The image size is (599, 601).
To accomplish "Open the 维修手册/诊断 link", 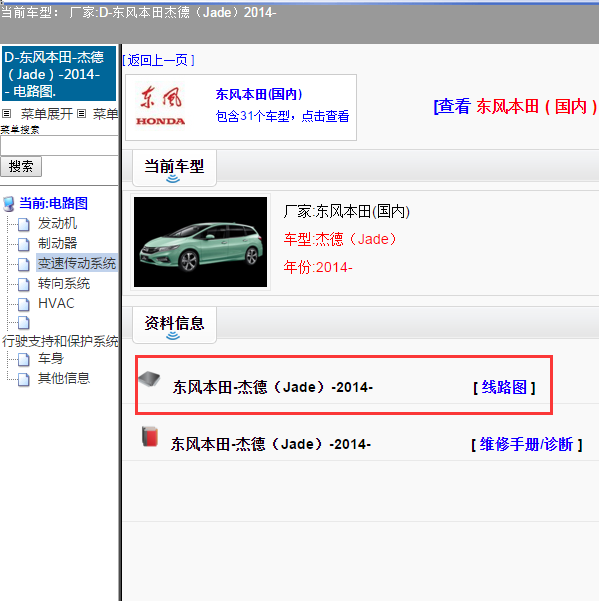I will point(527,445).
